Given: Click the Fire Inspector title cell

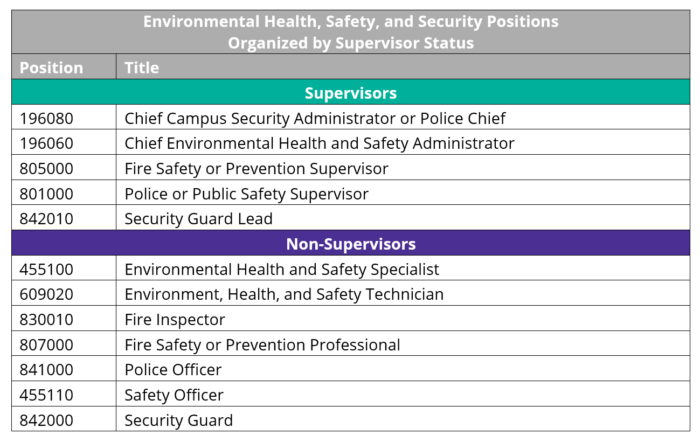Looking at the screenshot, I should click(174, 320).
